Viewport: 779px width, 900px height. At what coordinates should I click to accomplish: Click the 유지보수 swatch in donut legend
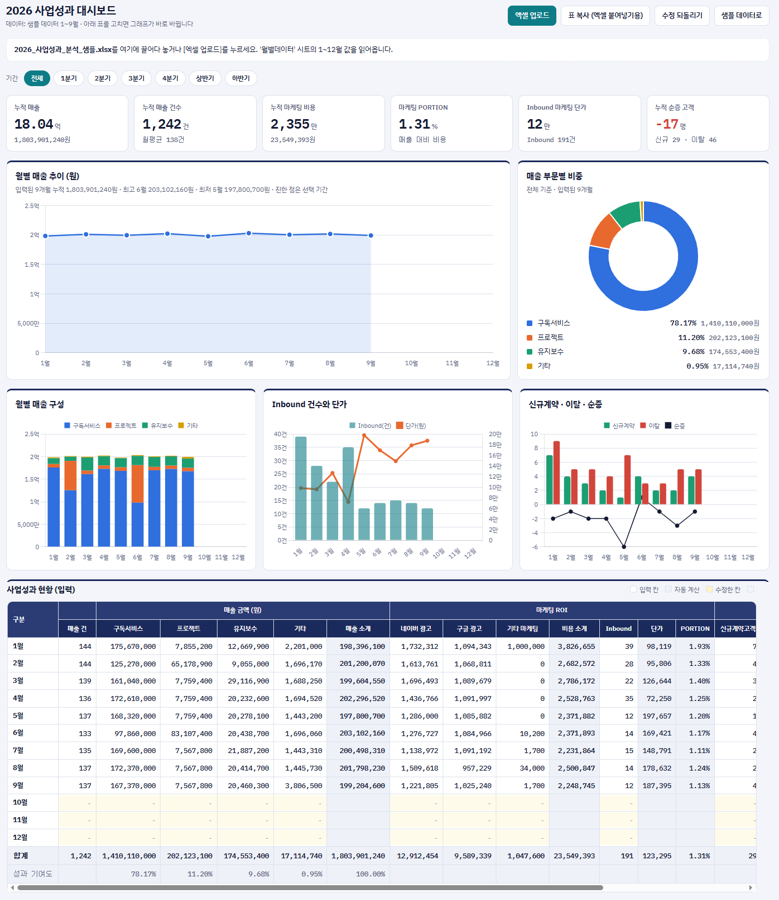pyautogui.click(x=529, y=351)
